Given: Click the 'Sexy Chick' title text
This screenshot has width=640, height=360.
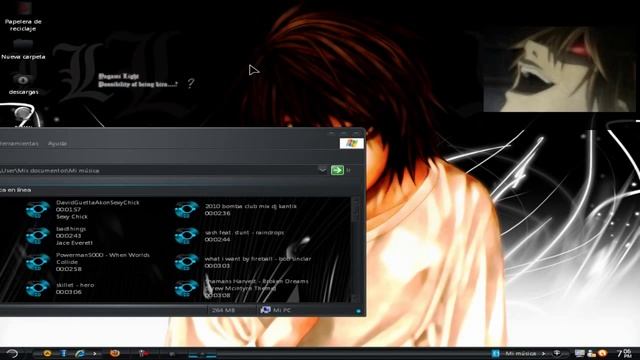Looking at the screenshot, I should tap(72, 217).
